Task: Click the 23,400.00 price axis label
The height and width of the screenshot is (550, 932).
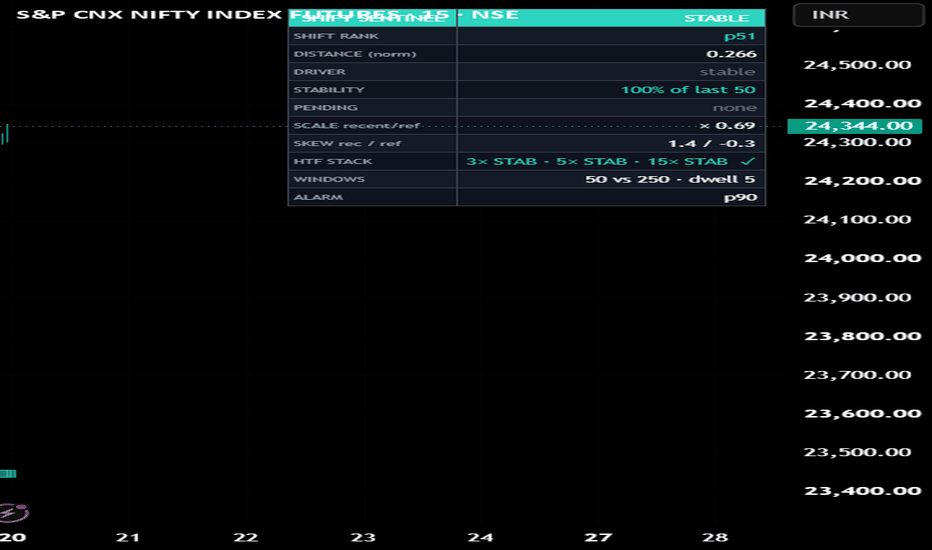Action: tap(862, 491)
